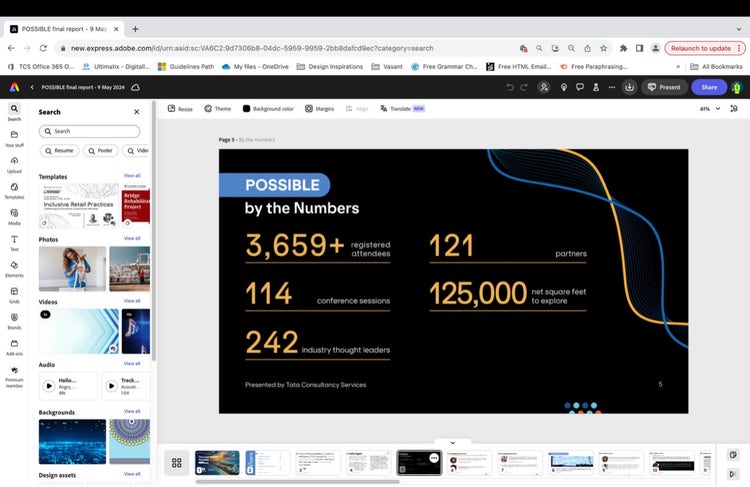Expand the 61% zoom level dropdown

click(708, 108)
